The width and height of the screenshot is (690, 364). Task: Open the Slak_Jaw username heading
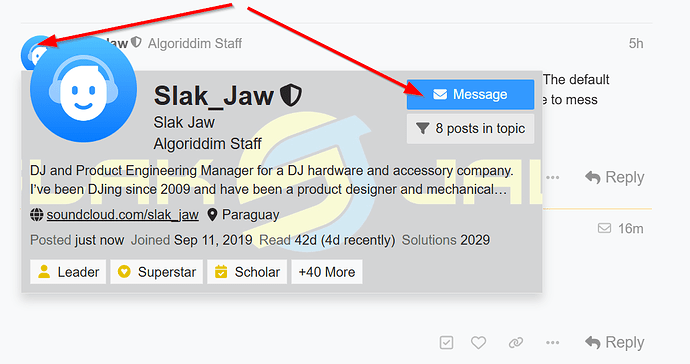pos(213,96)
